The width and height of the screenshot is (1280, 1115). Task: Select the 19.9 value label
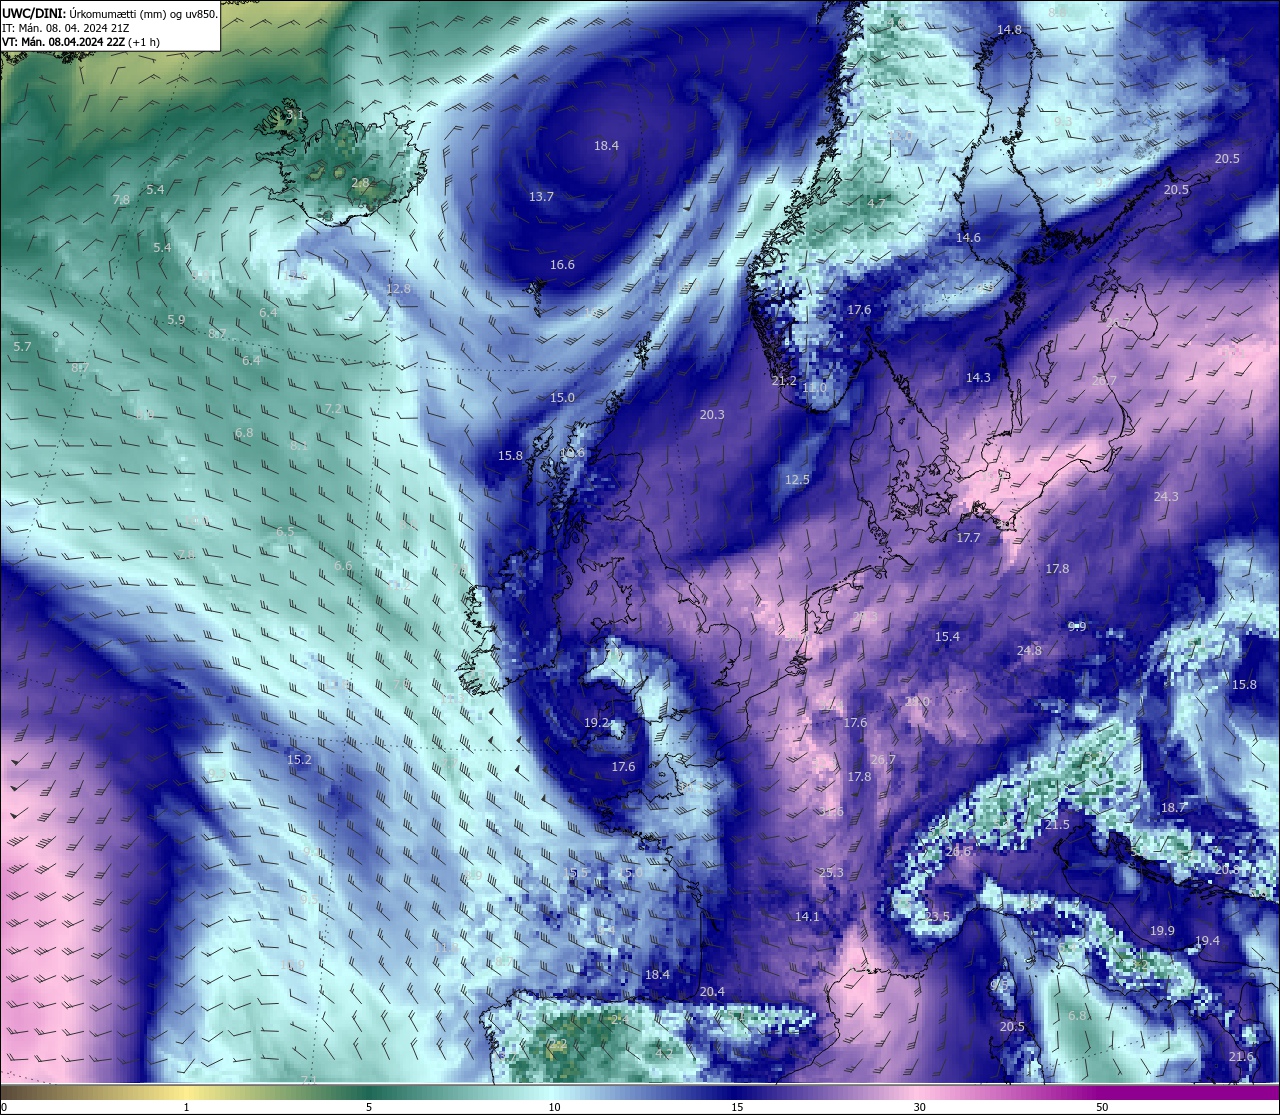tap(1162, 931)
